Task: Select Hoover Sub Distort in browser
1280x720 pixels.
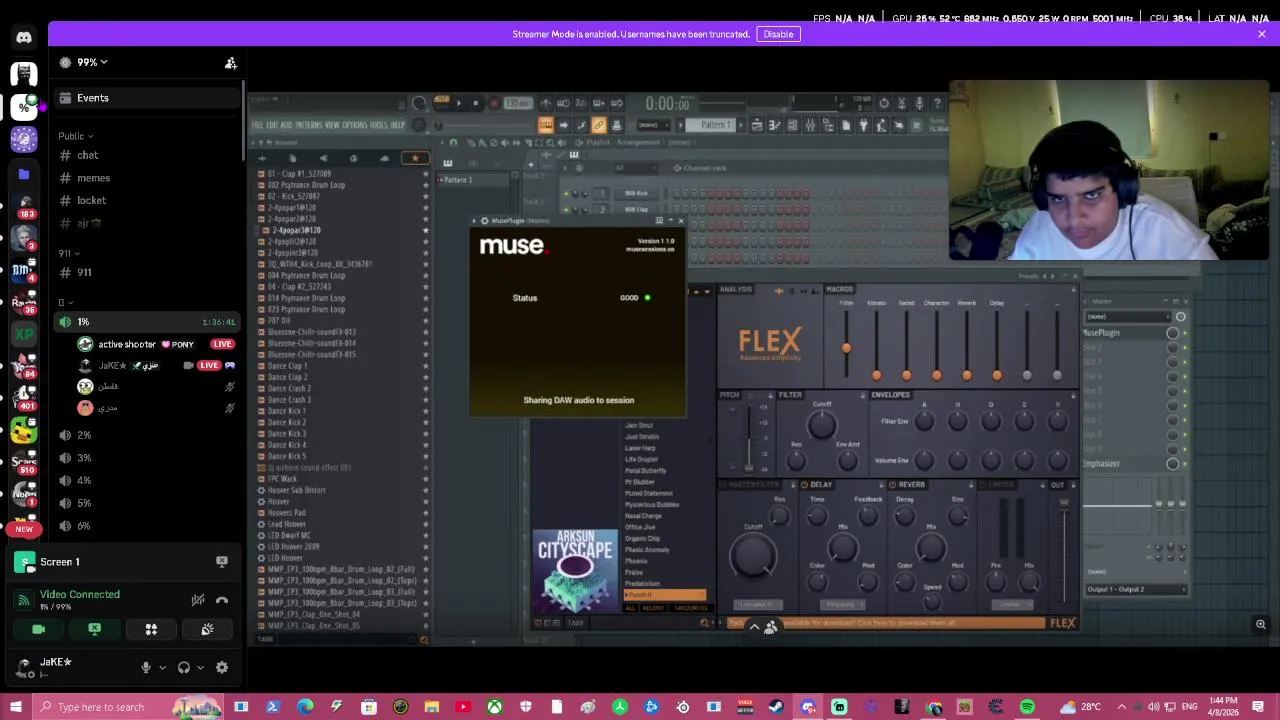Action: click(297, 490)
